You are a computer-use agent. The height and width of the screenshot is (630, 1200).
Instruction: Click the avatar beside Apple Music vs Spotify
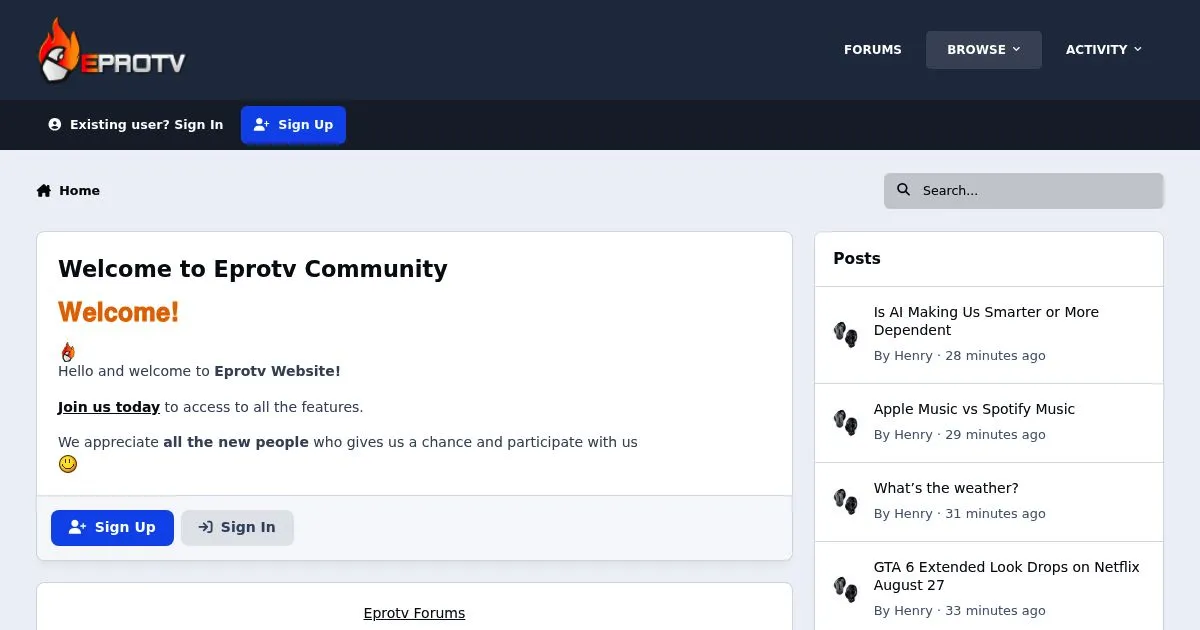tap(846, 422)
